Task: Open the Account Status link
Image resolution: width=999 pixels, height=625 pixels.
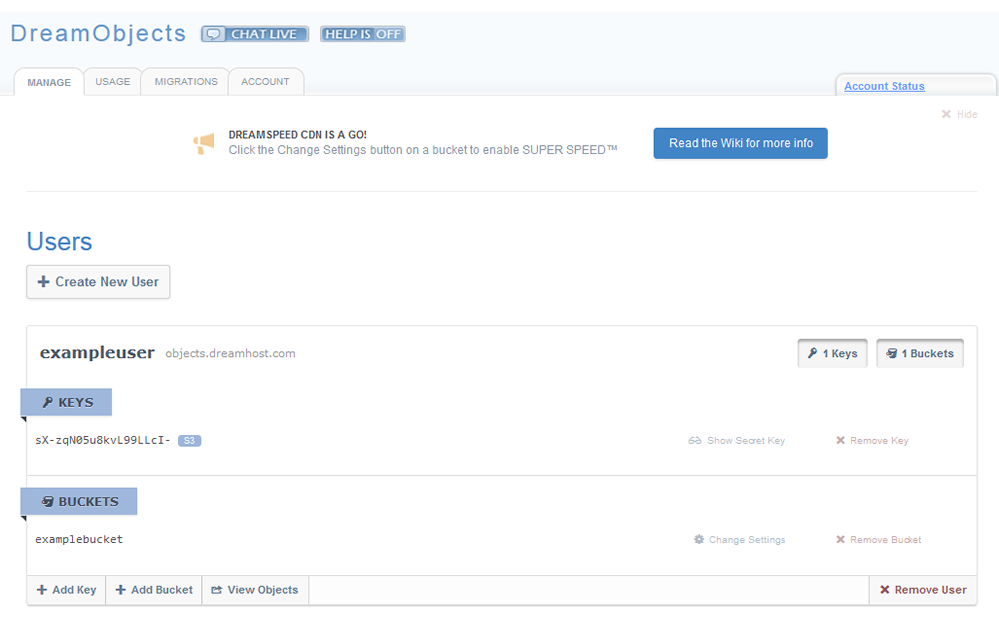Action: [x=884, y=86]
